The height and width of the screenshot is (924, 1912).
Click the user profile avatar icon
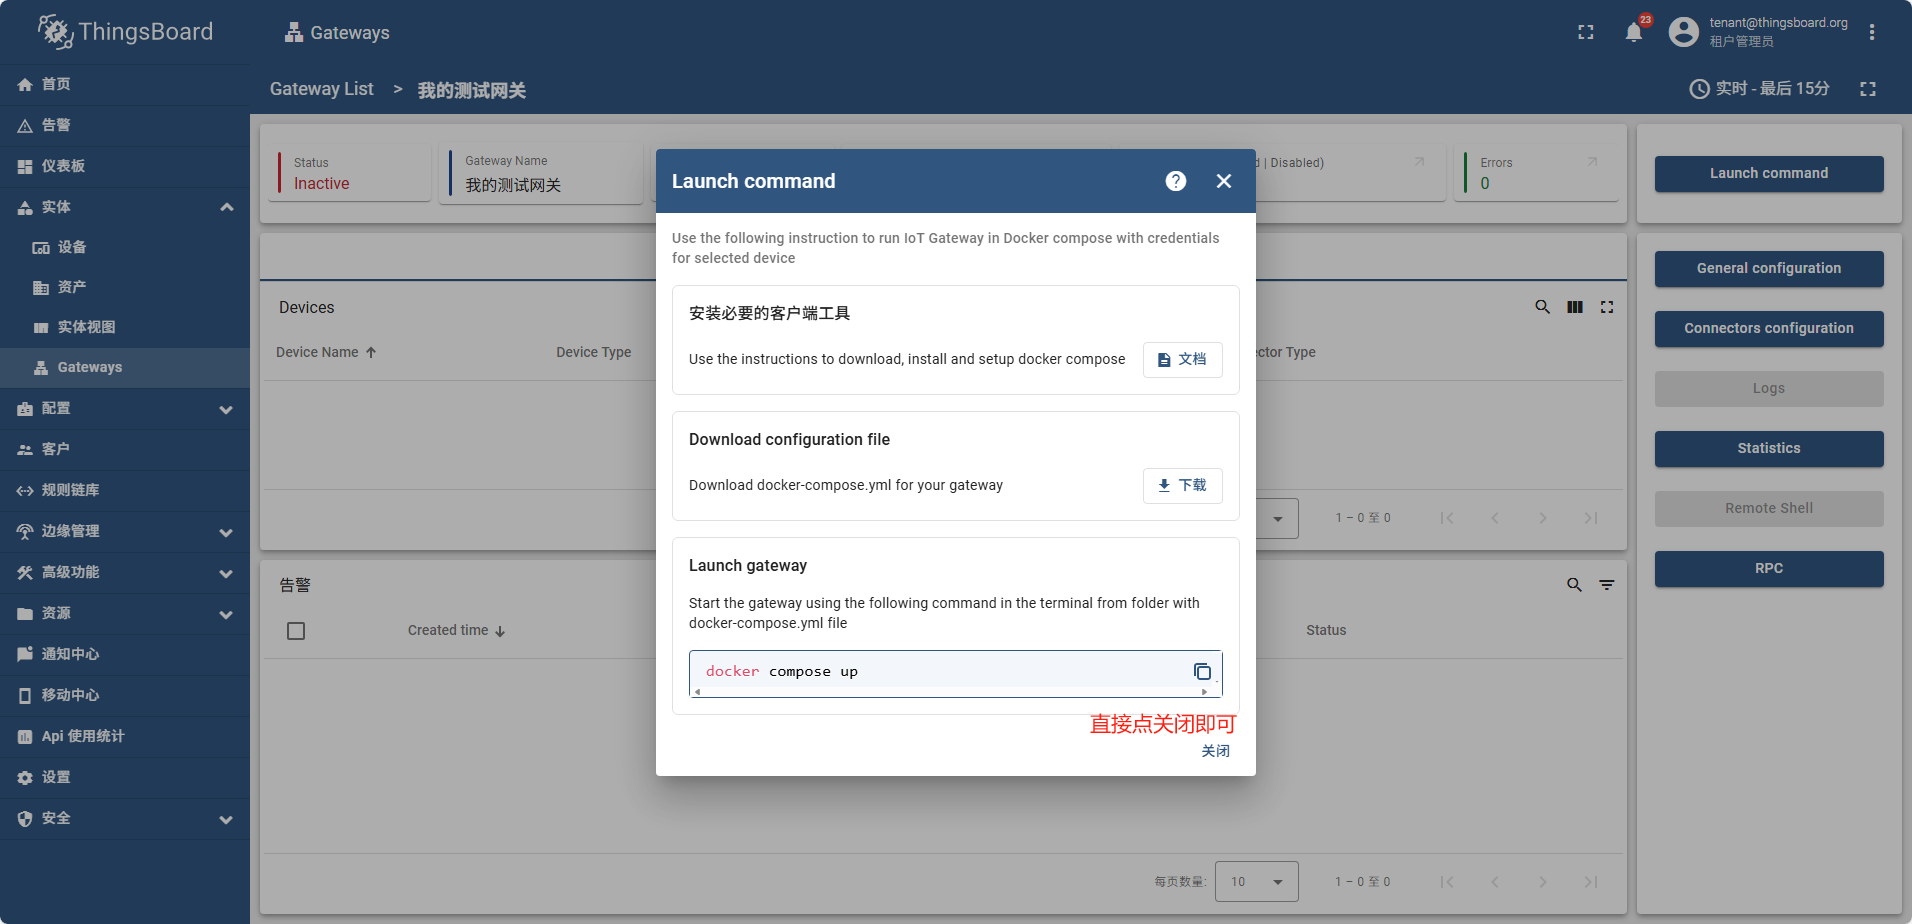(x=1684, y=32)
